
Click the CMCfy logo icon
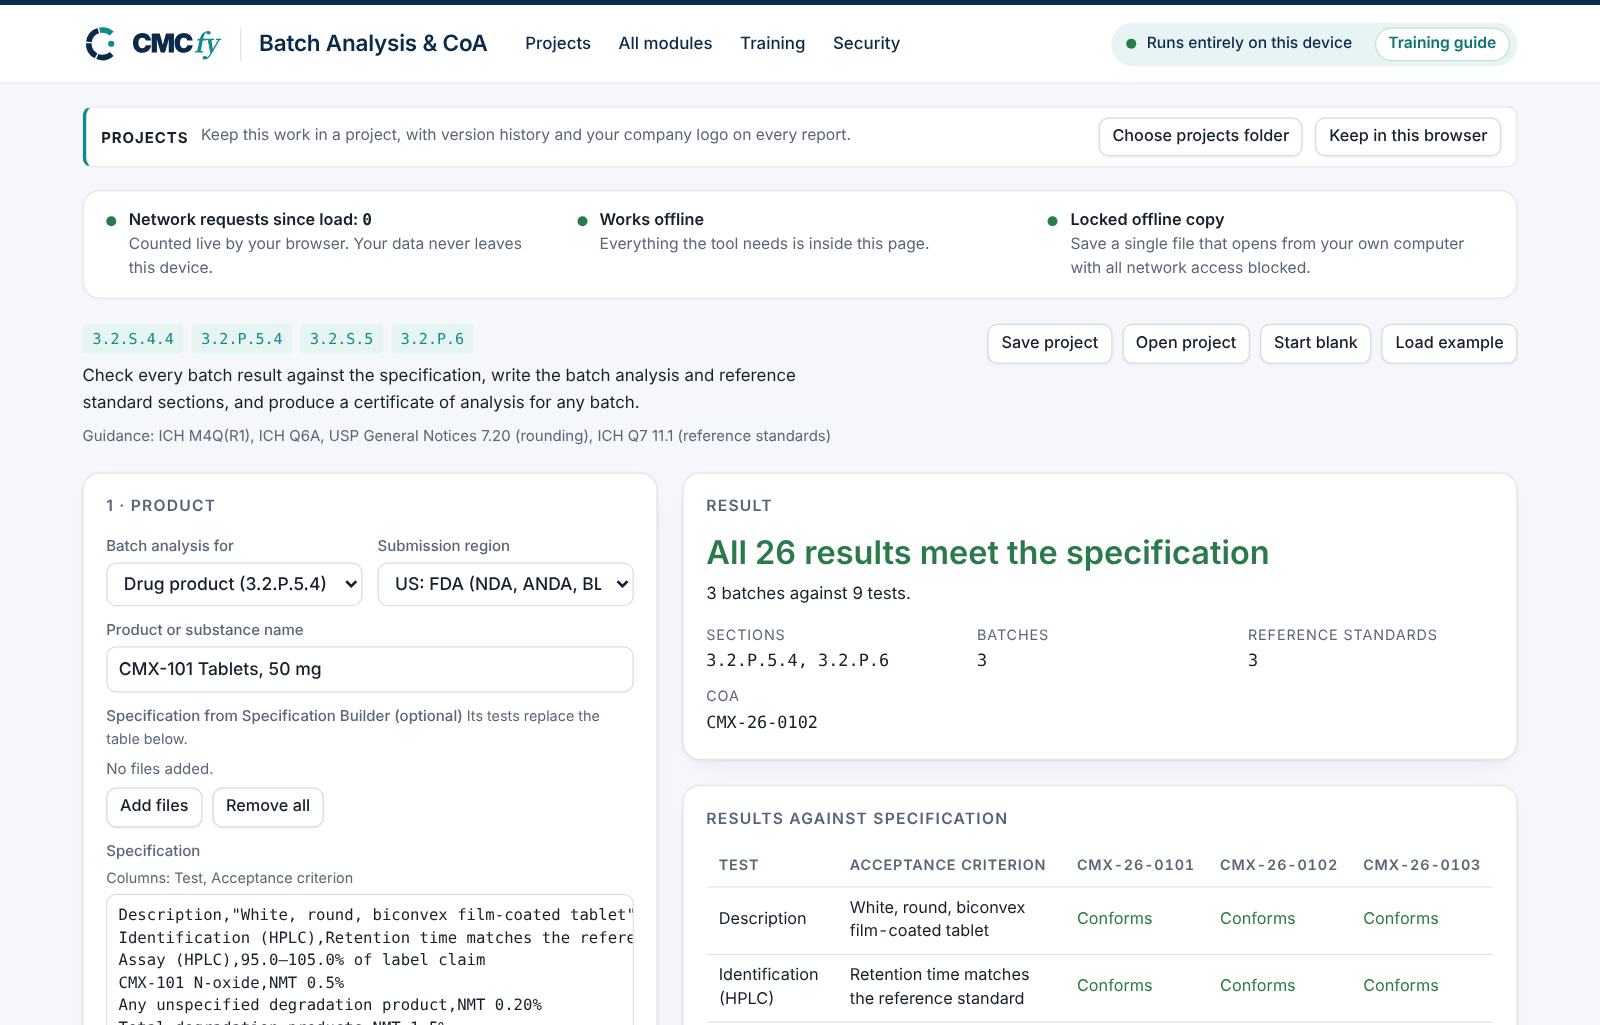point(100,43)
